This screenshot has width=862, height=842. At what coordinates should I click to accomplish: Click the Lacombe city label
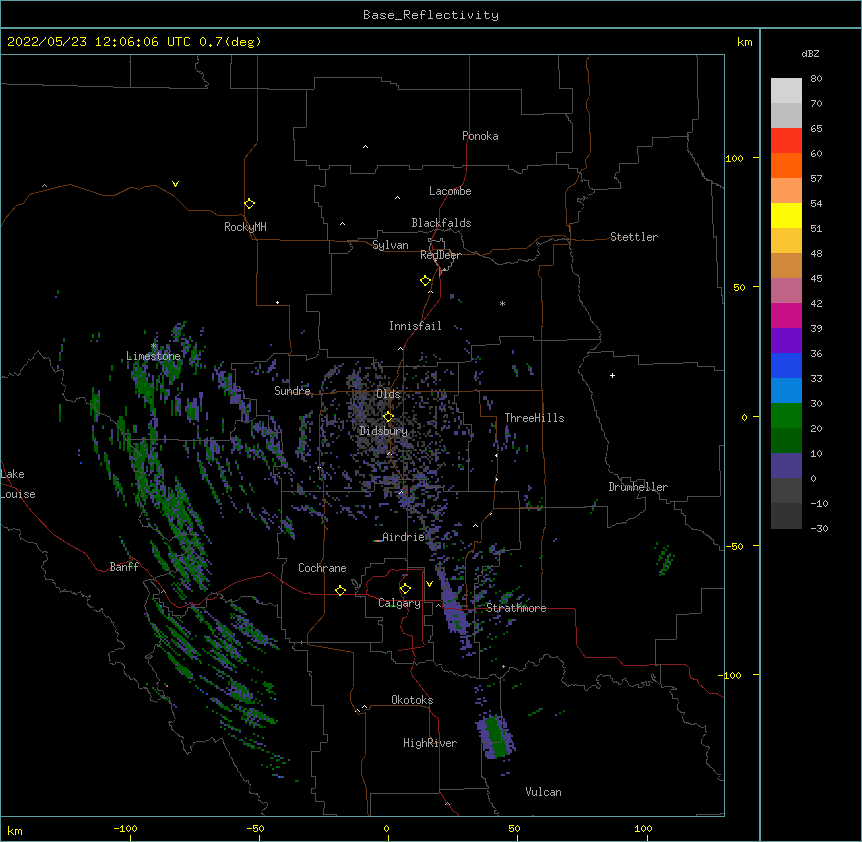[450, 191]
